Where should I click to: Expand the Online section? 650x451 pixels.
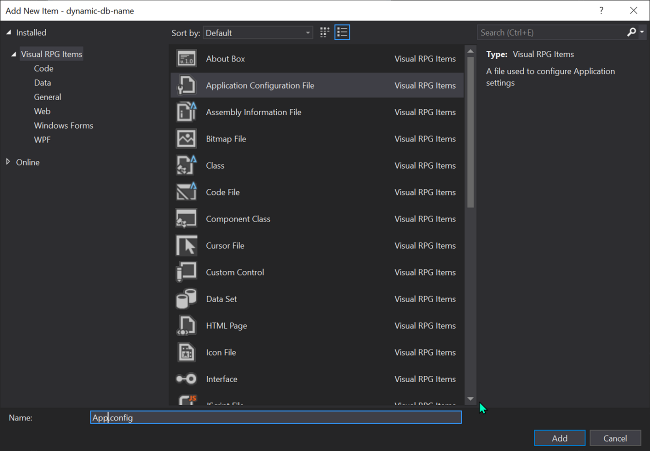[9, 162]
